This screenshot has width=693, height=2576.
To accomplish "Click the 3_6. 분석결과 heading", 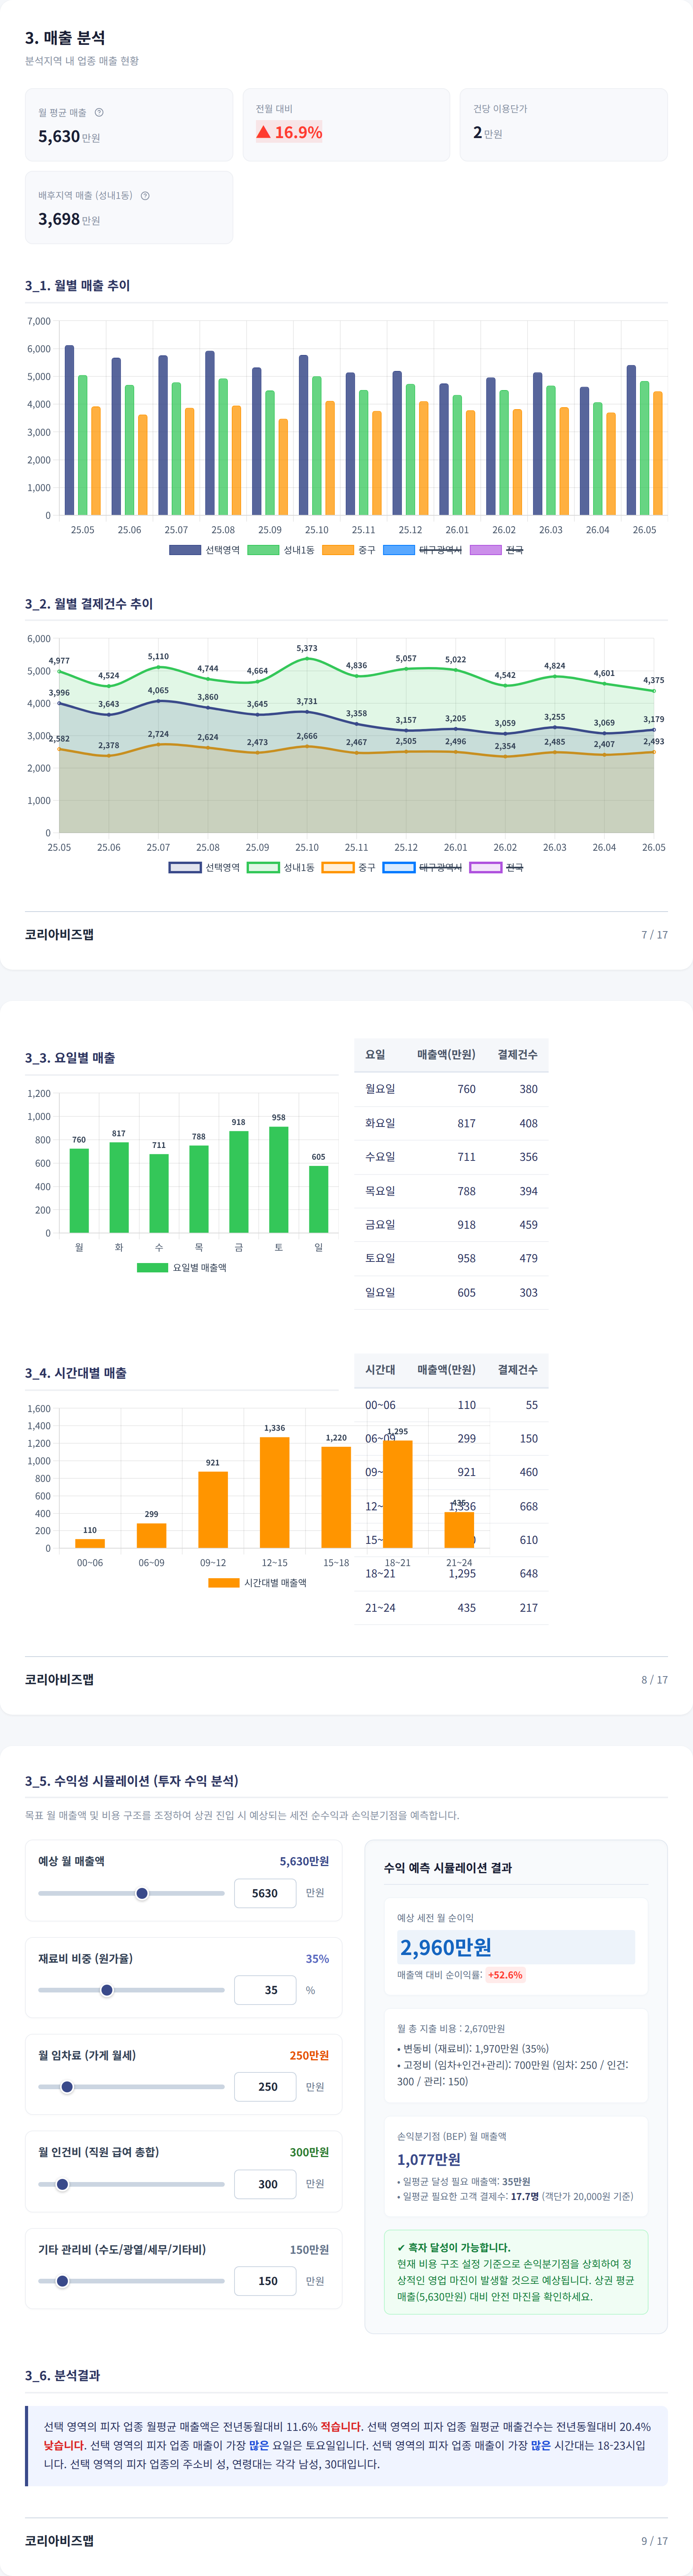I will pyautogui.click(x=62, y=2375).
